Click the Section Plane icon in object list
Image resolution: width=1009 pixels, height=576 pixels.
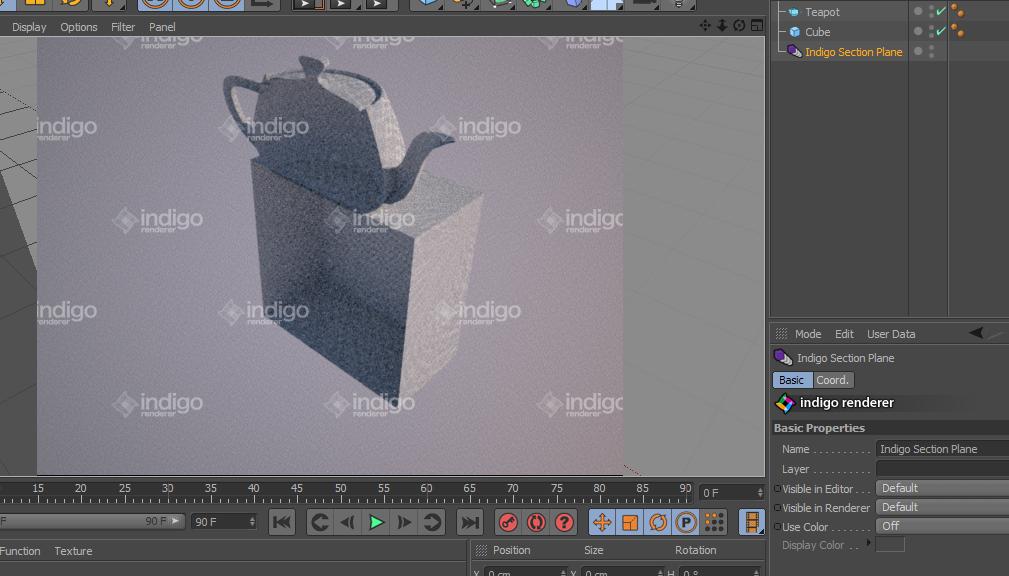[794, 51]
